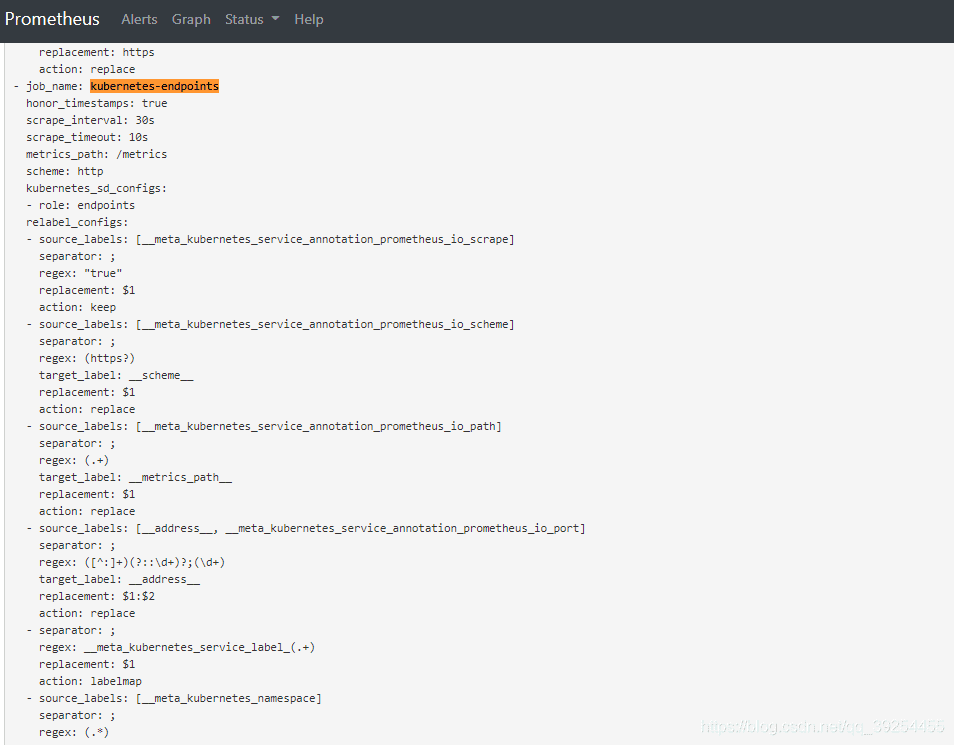Click the regex: (https?) line
The width and height of the screenshot is (954, 745).
click(87, 358)
